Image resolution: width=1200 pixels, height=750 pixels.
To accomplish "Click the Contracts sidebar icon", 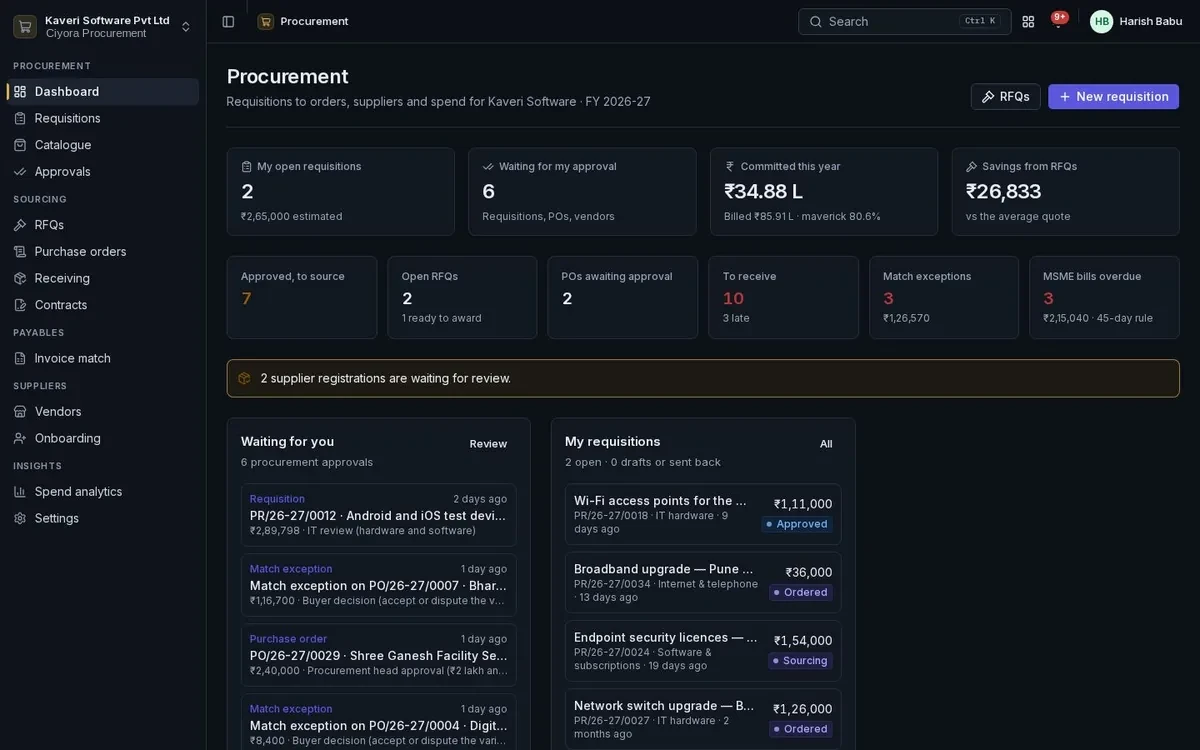I will [20, 305].
